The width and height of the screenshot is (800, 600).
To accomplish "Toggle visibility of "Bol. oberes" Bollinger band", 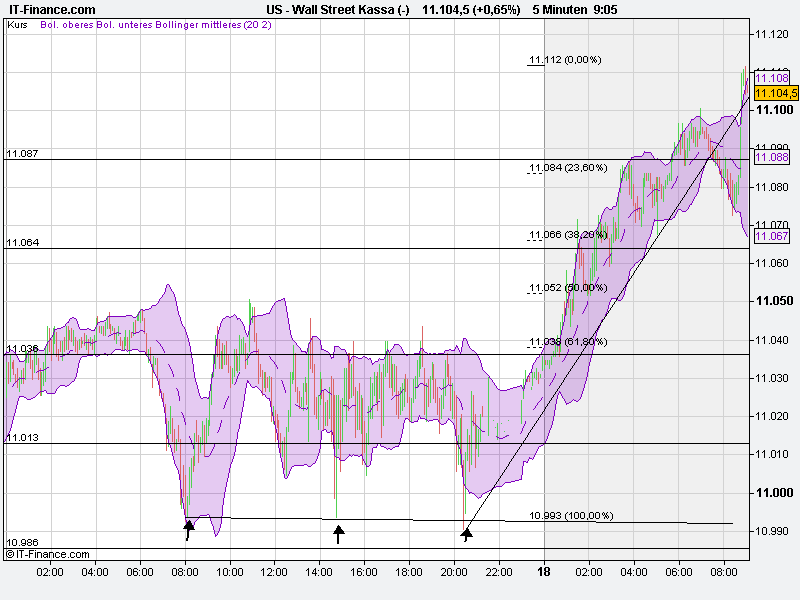I will click(x=67, y=29).
